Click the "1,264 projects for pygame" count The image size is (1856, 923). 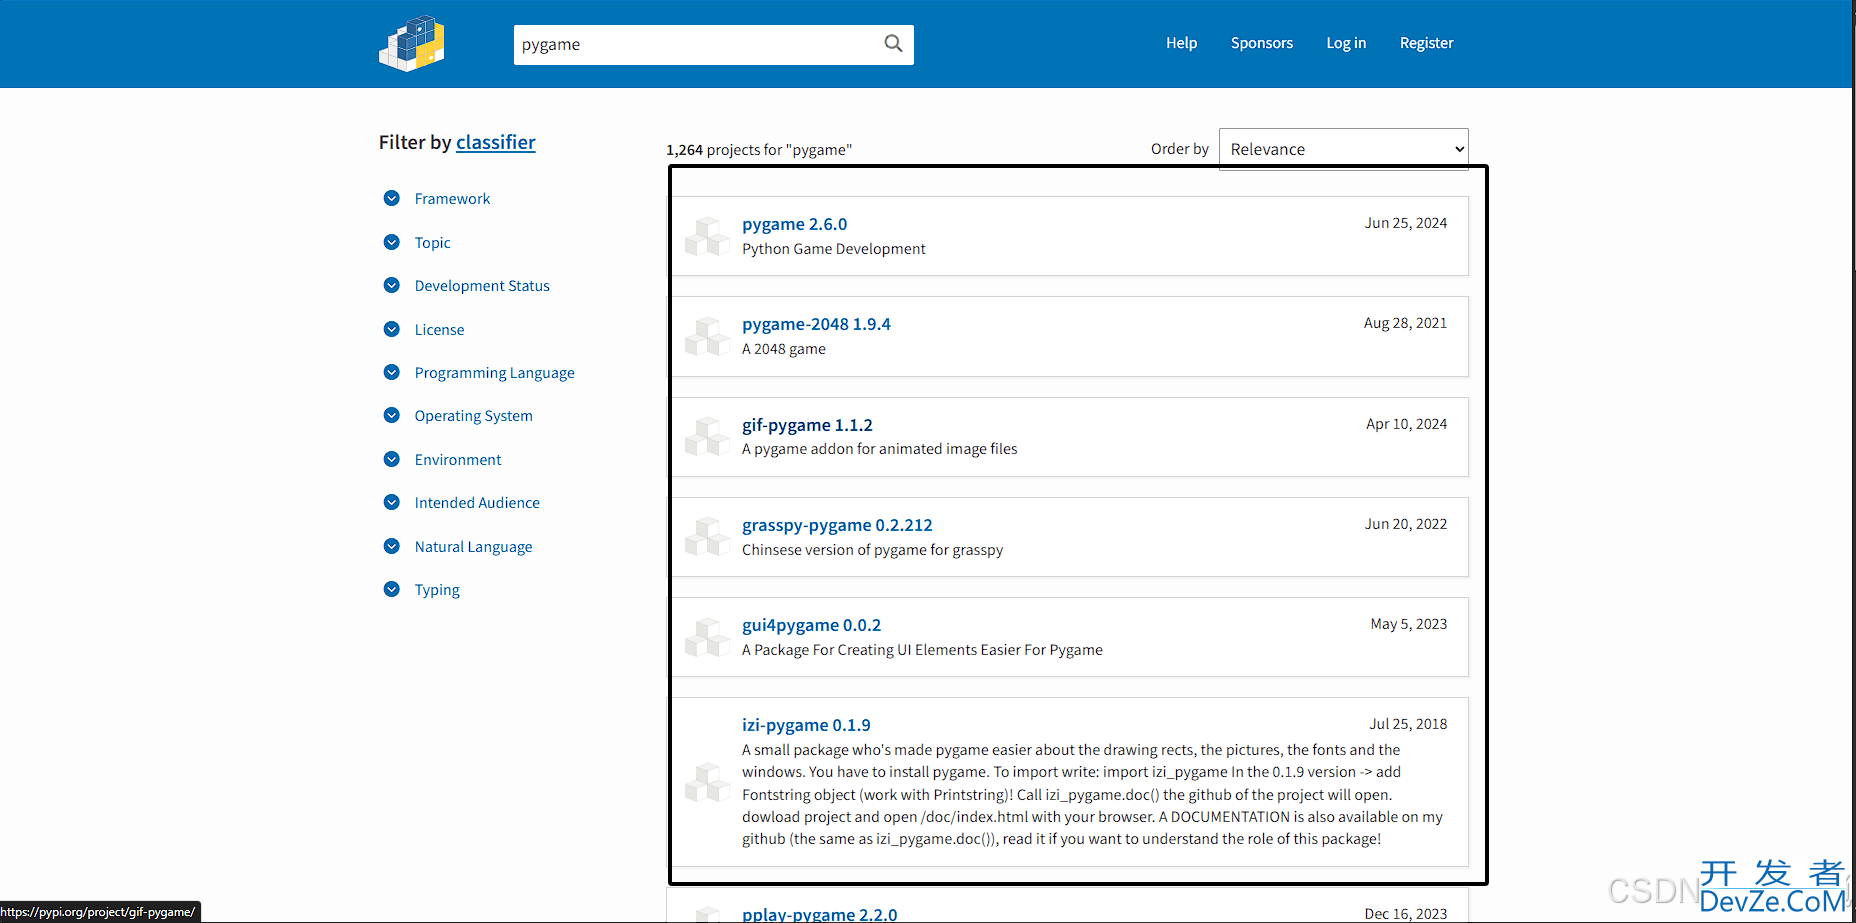click(x=759, y=150)
